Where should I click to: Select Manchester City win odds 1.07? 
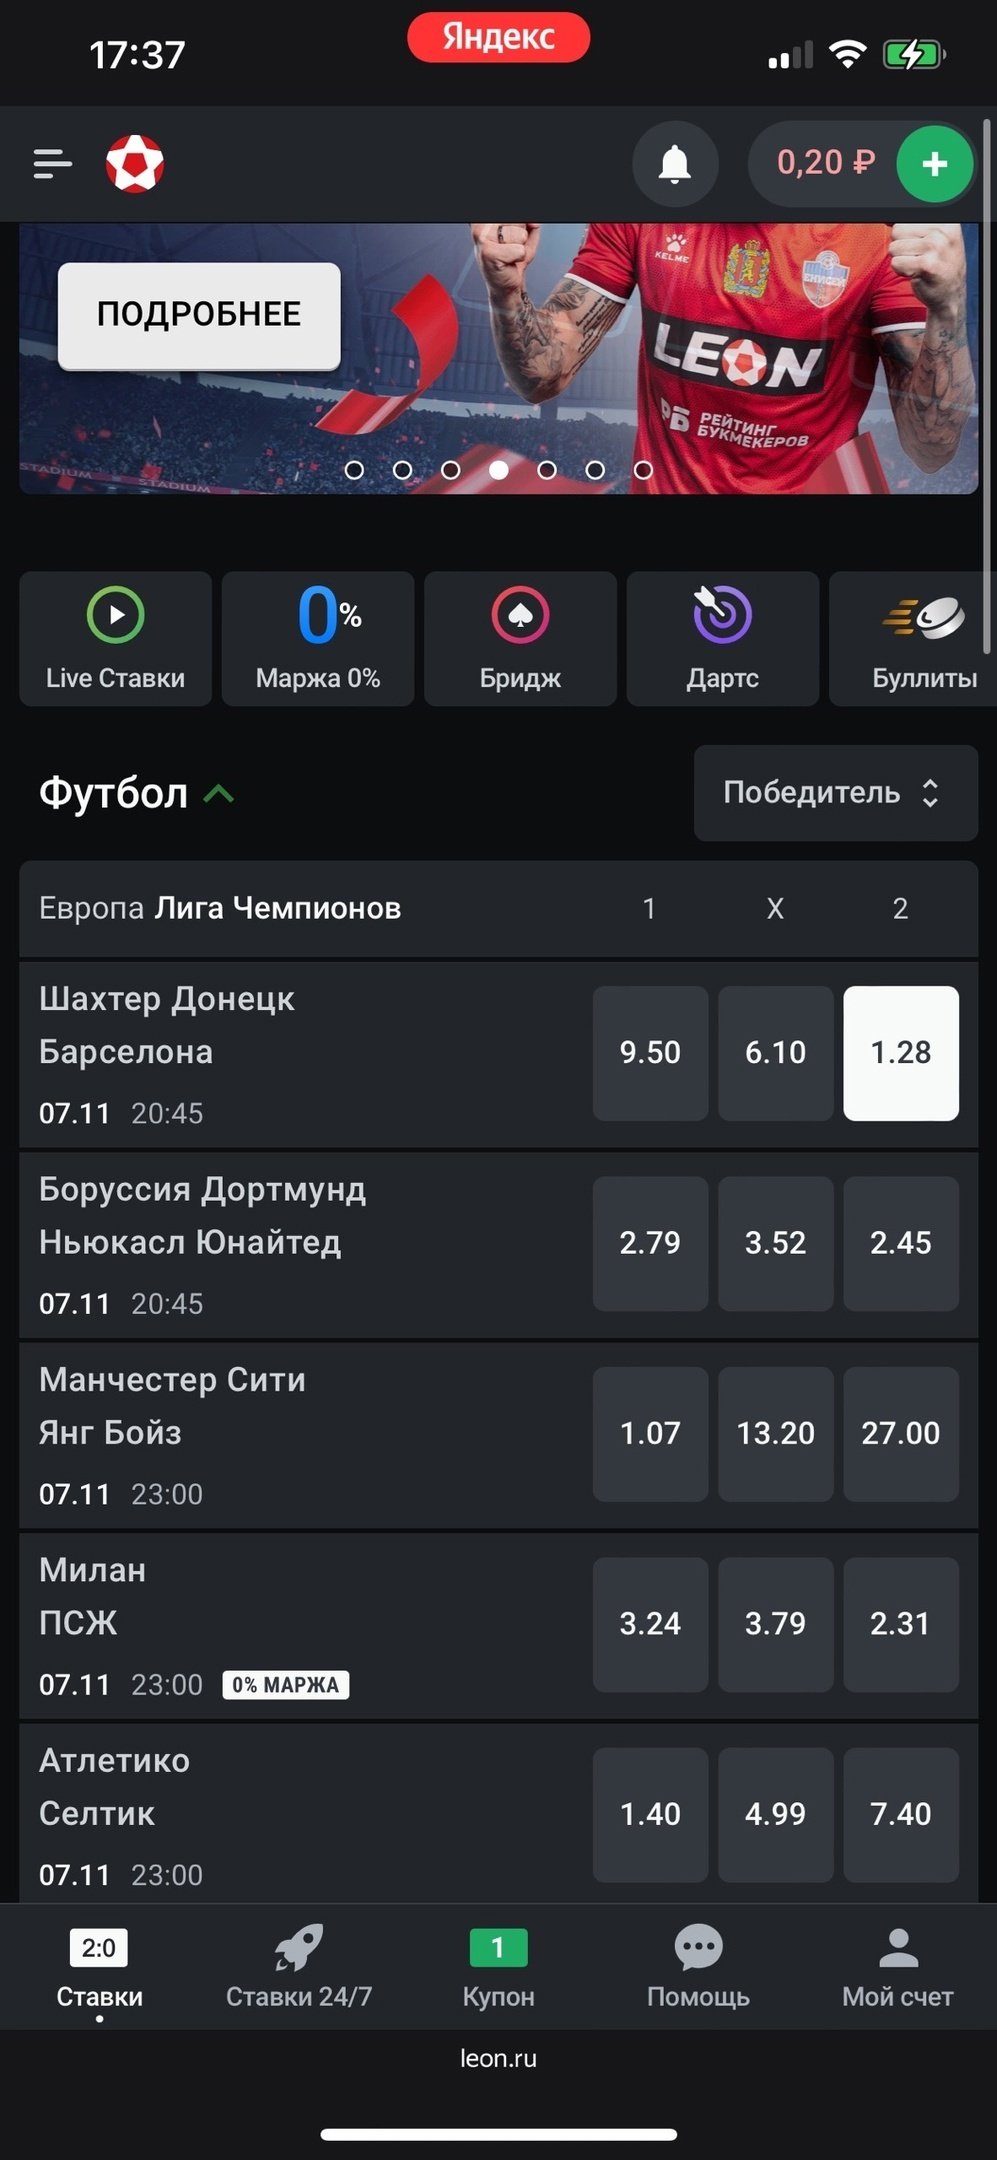click(650, 1433)
